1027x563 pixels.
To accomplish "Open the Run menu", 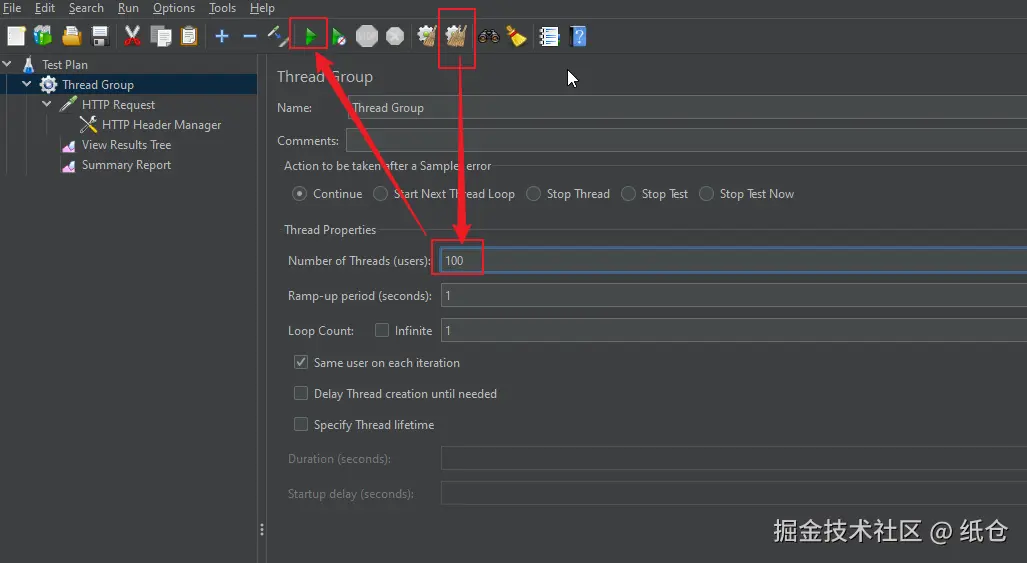I will [x=128, y=8].
